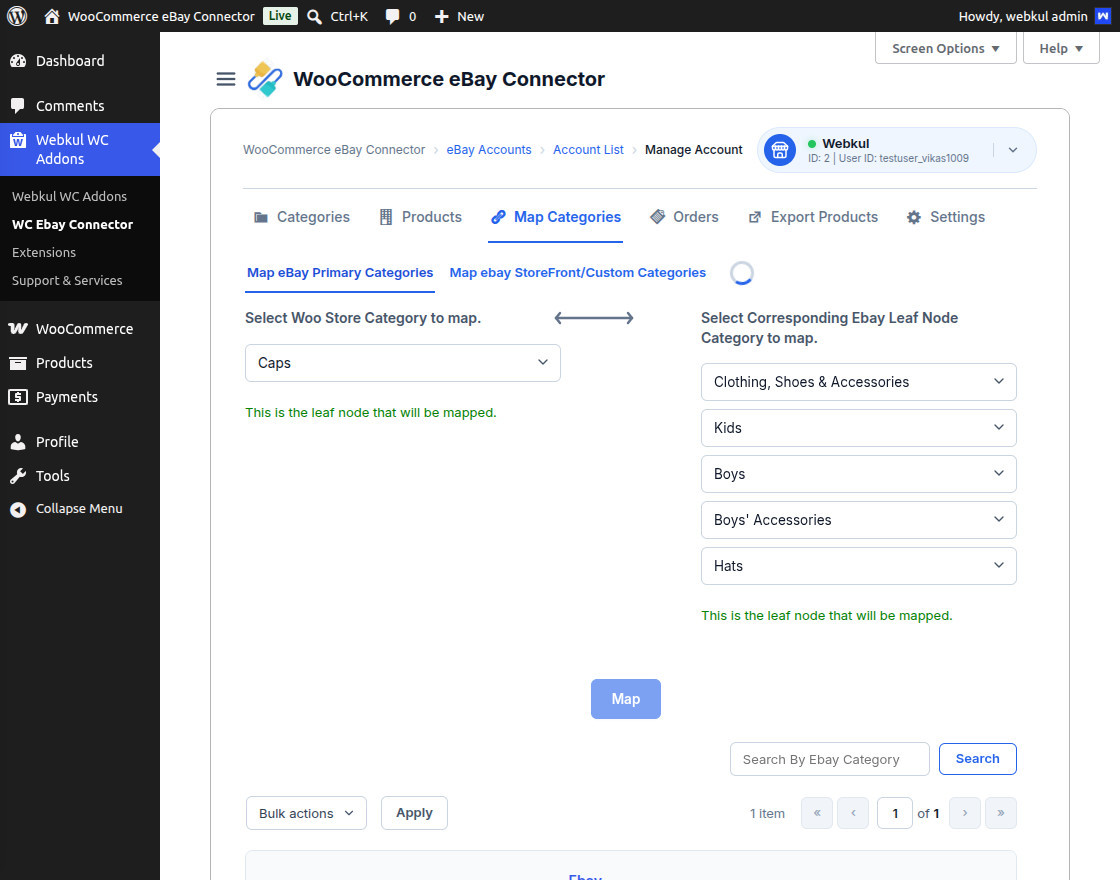Open the Export Products tab

(x=813, y=217)
